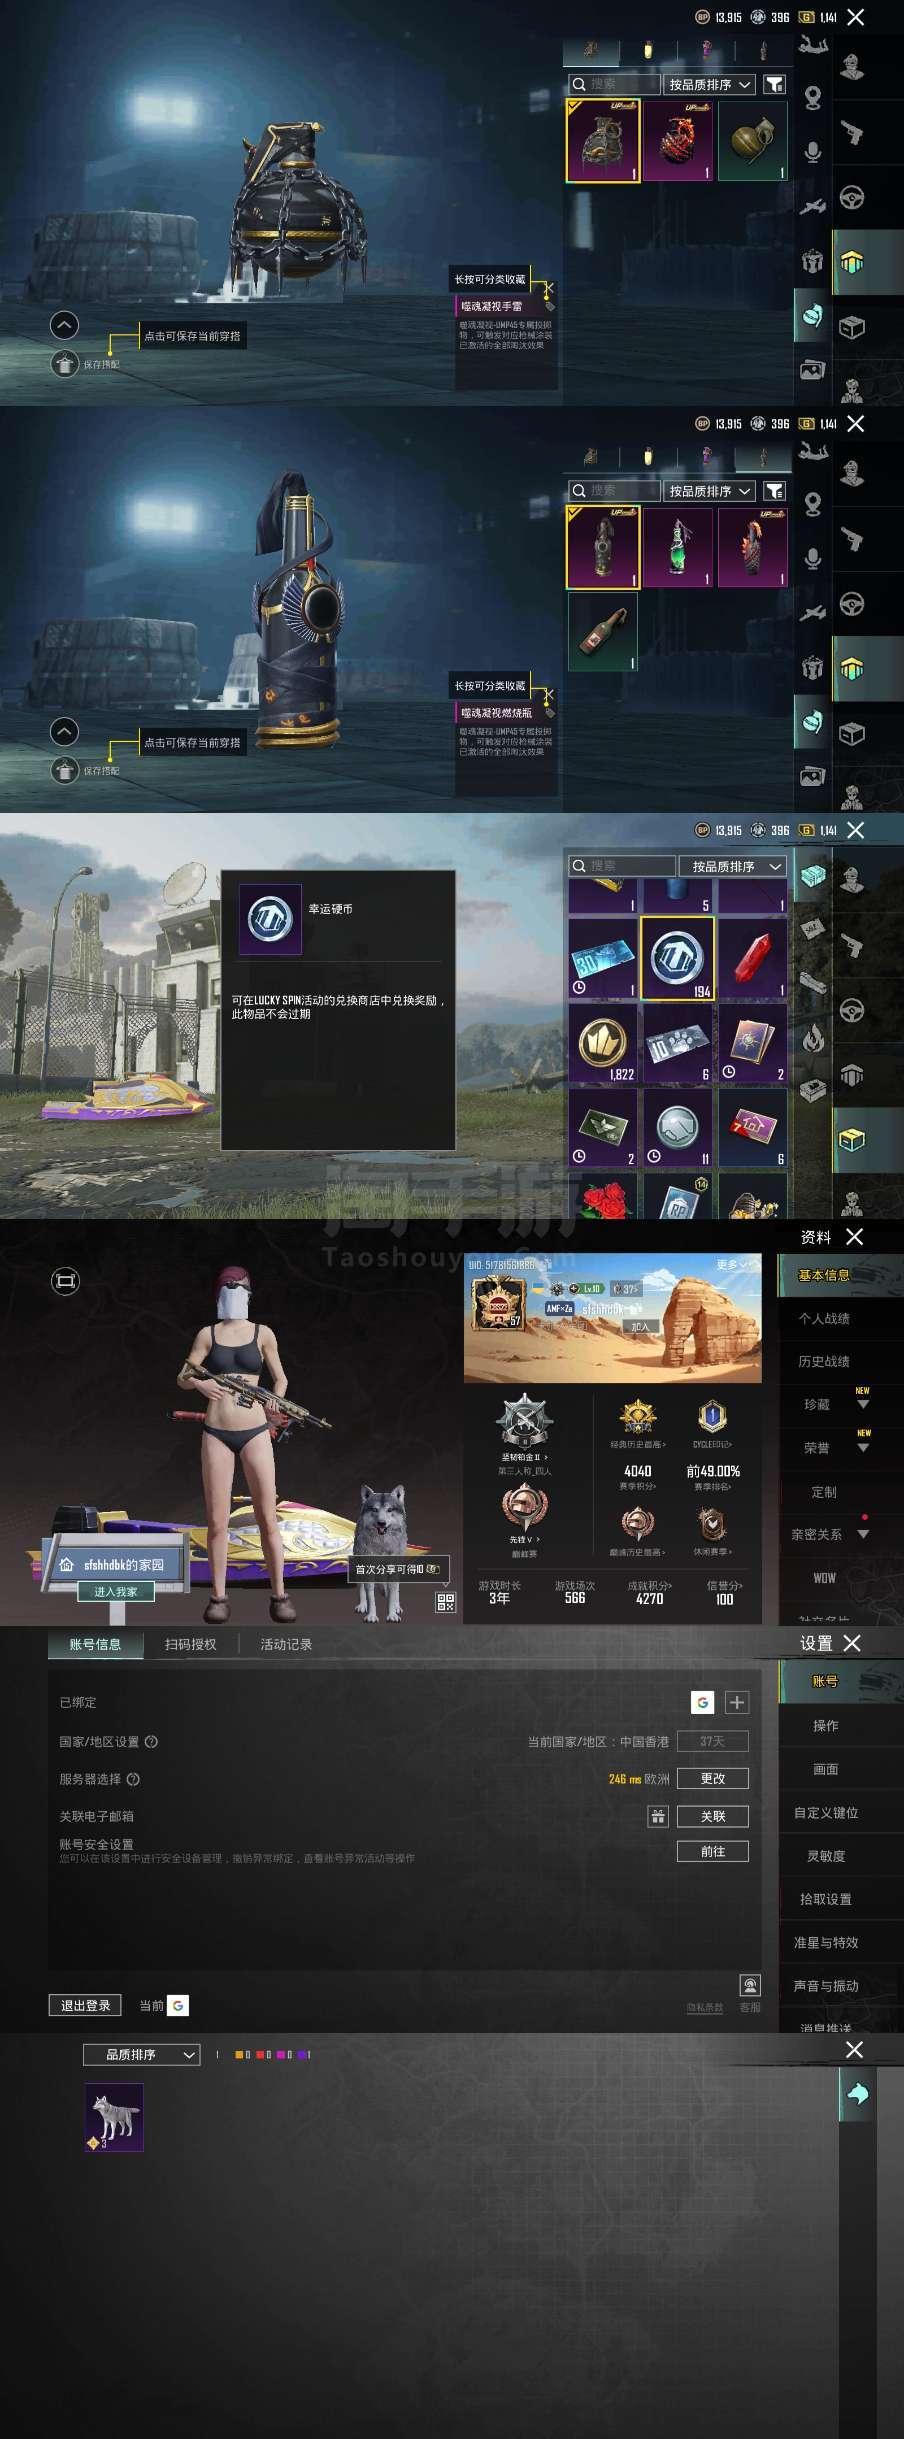This screenshot has width=904, height=2439.
Task: Click the 退出登录 logout button
Action: pyautogui.click(x=85, y=2005)
